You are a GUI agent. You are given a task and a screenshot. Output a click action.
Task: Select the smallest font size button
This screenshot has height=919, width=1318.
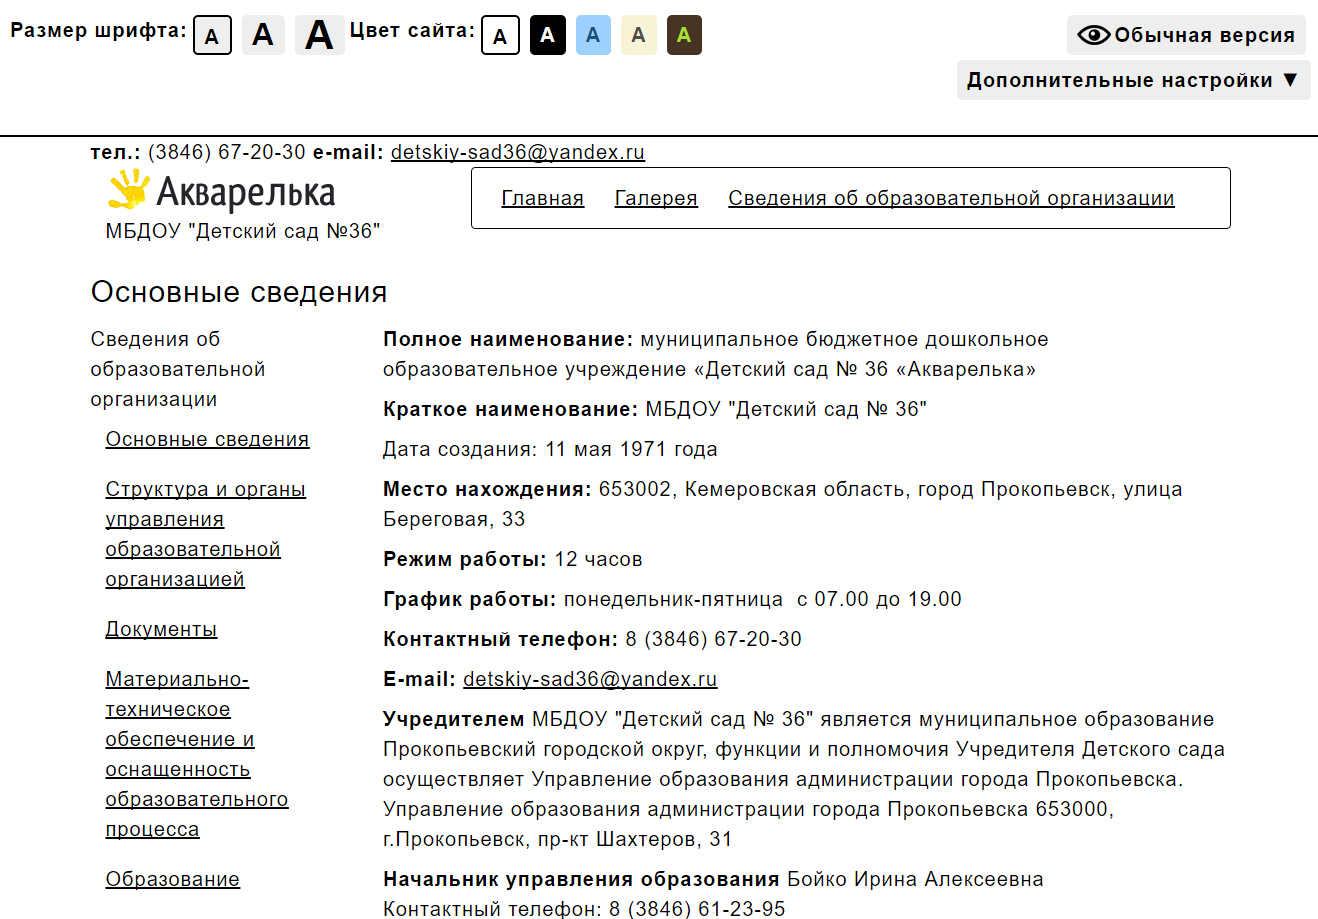[212, 36]
